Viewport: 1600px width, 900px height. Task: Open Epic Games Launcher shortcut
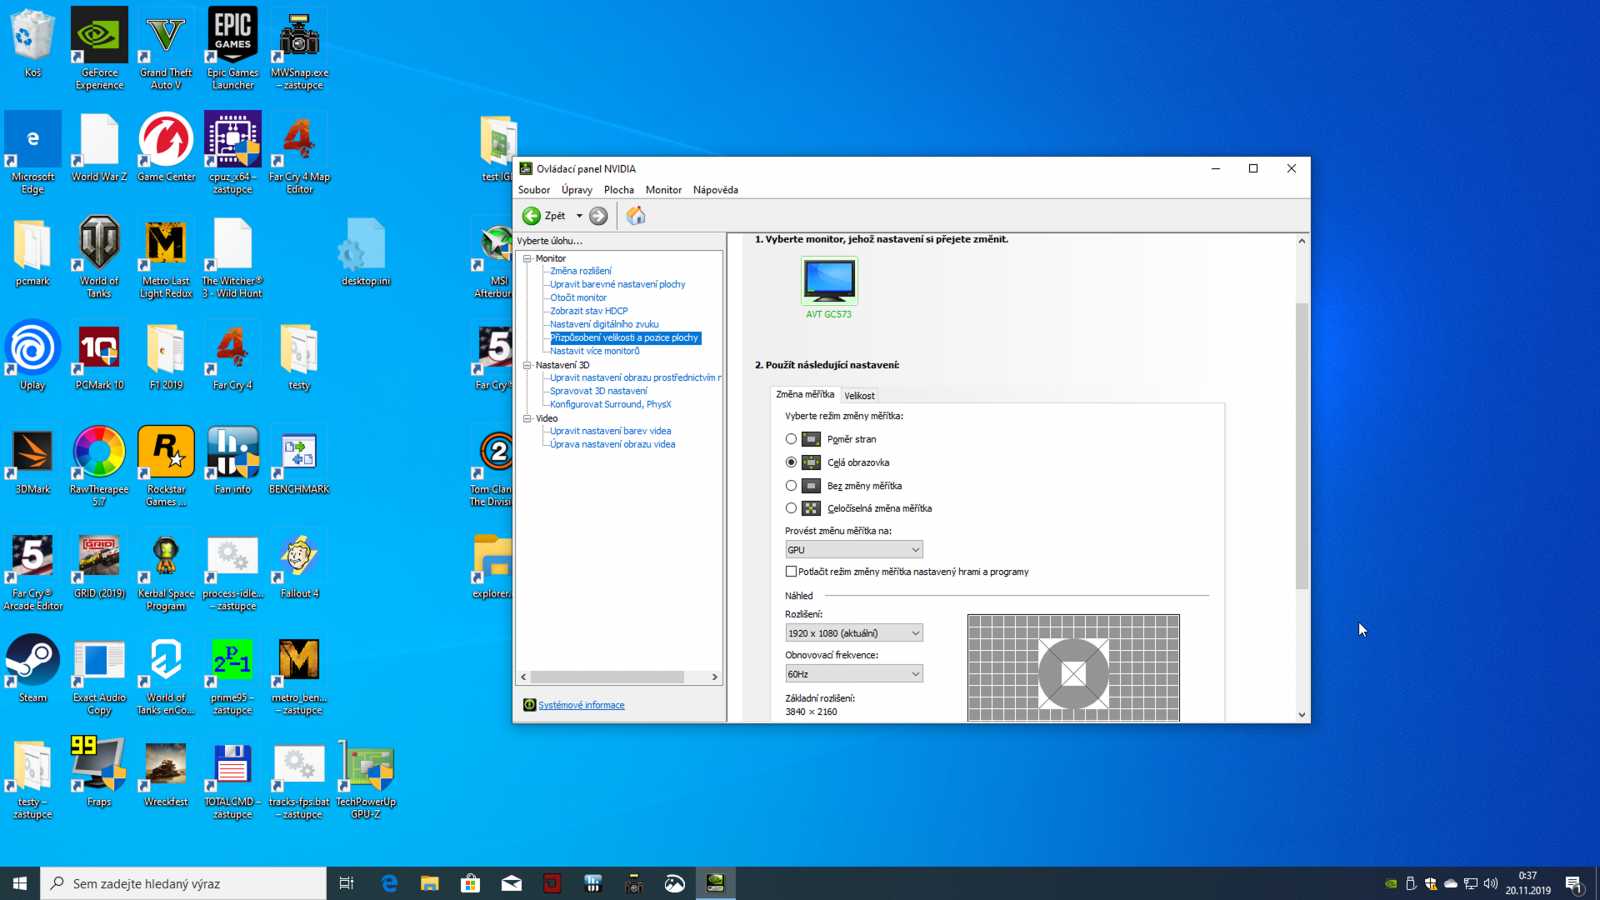(x=232, y=48)
